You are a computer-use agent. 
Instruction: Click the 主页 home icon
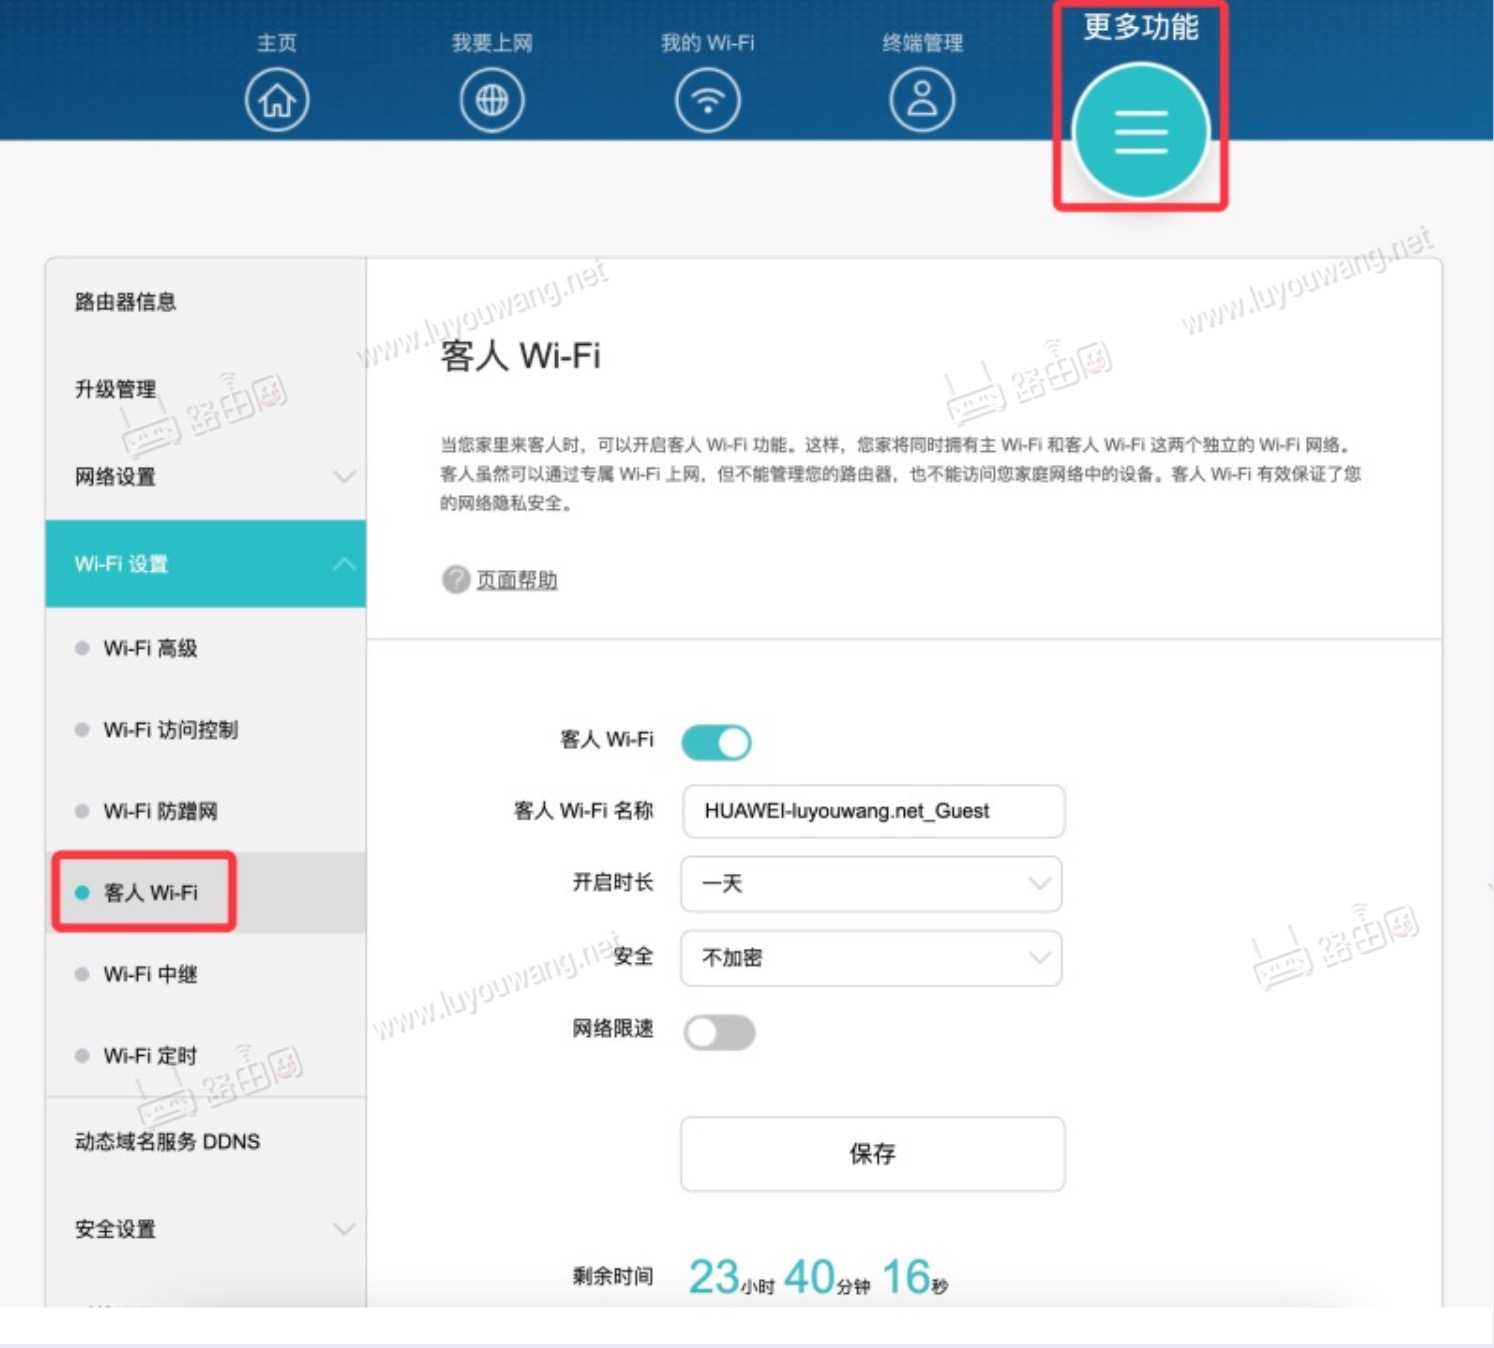pos(277,98)
